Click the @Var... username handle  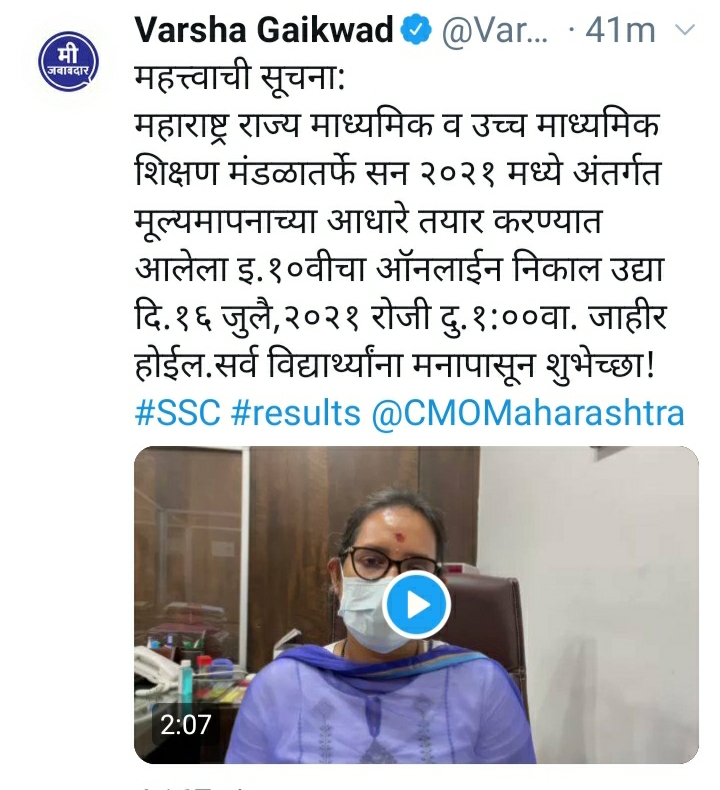point(494,31)
